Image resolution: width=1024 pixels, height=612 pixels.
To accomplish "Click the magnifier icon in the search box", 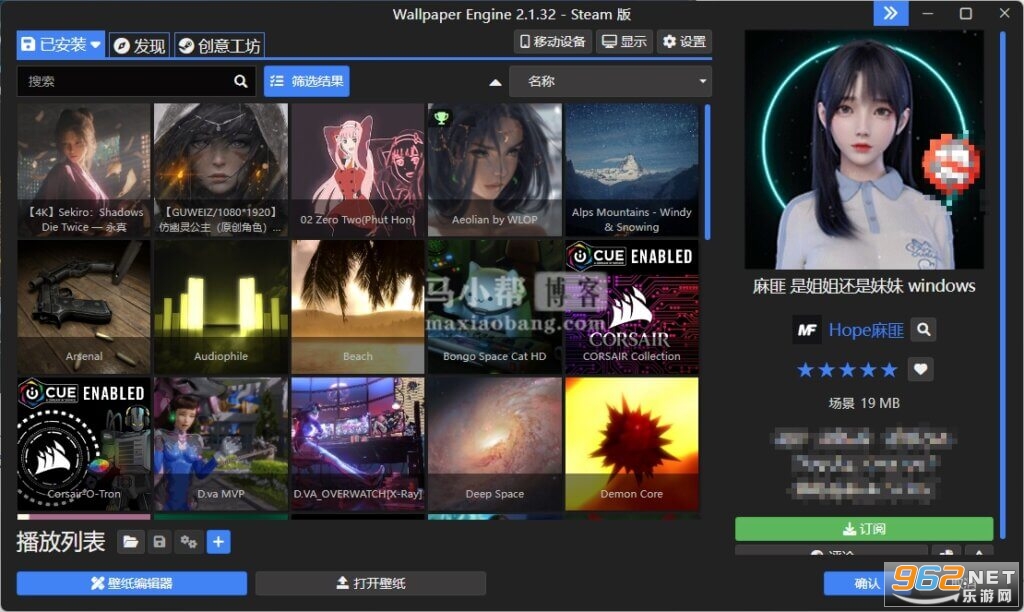I will 240,81.
